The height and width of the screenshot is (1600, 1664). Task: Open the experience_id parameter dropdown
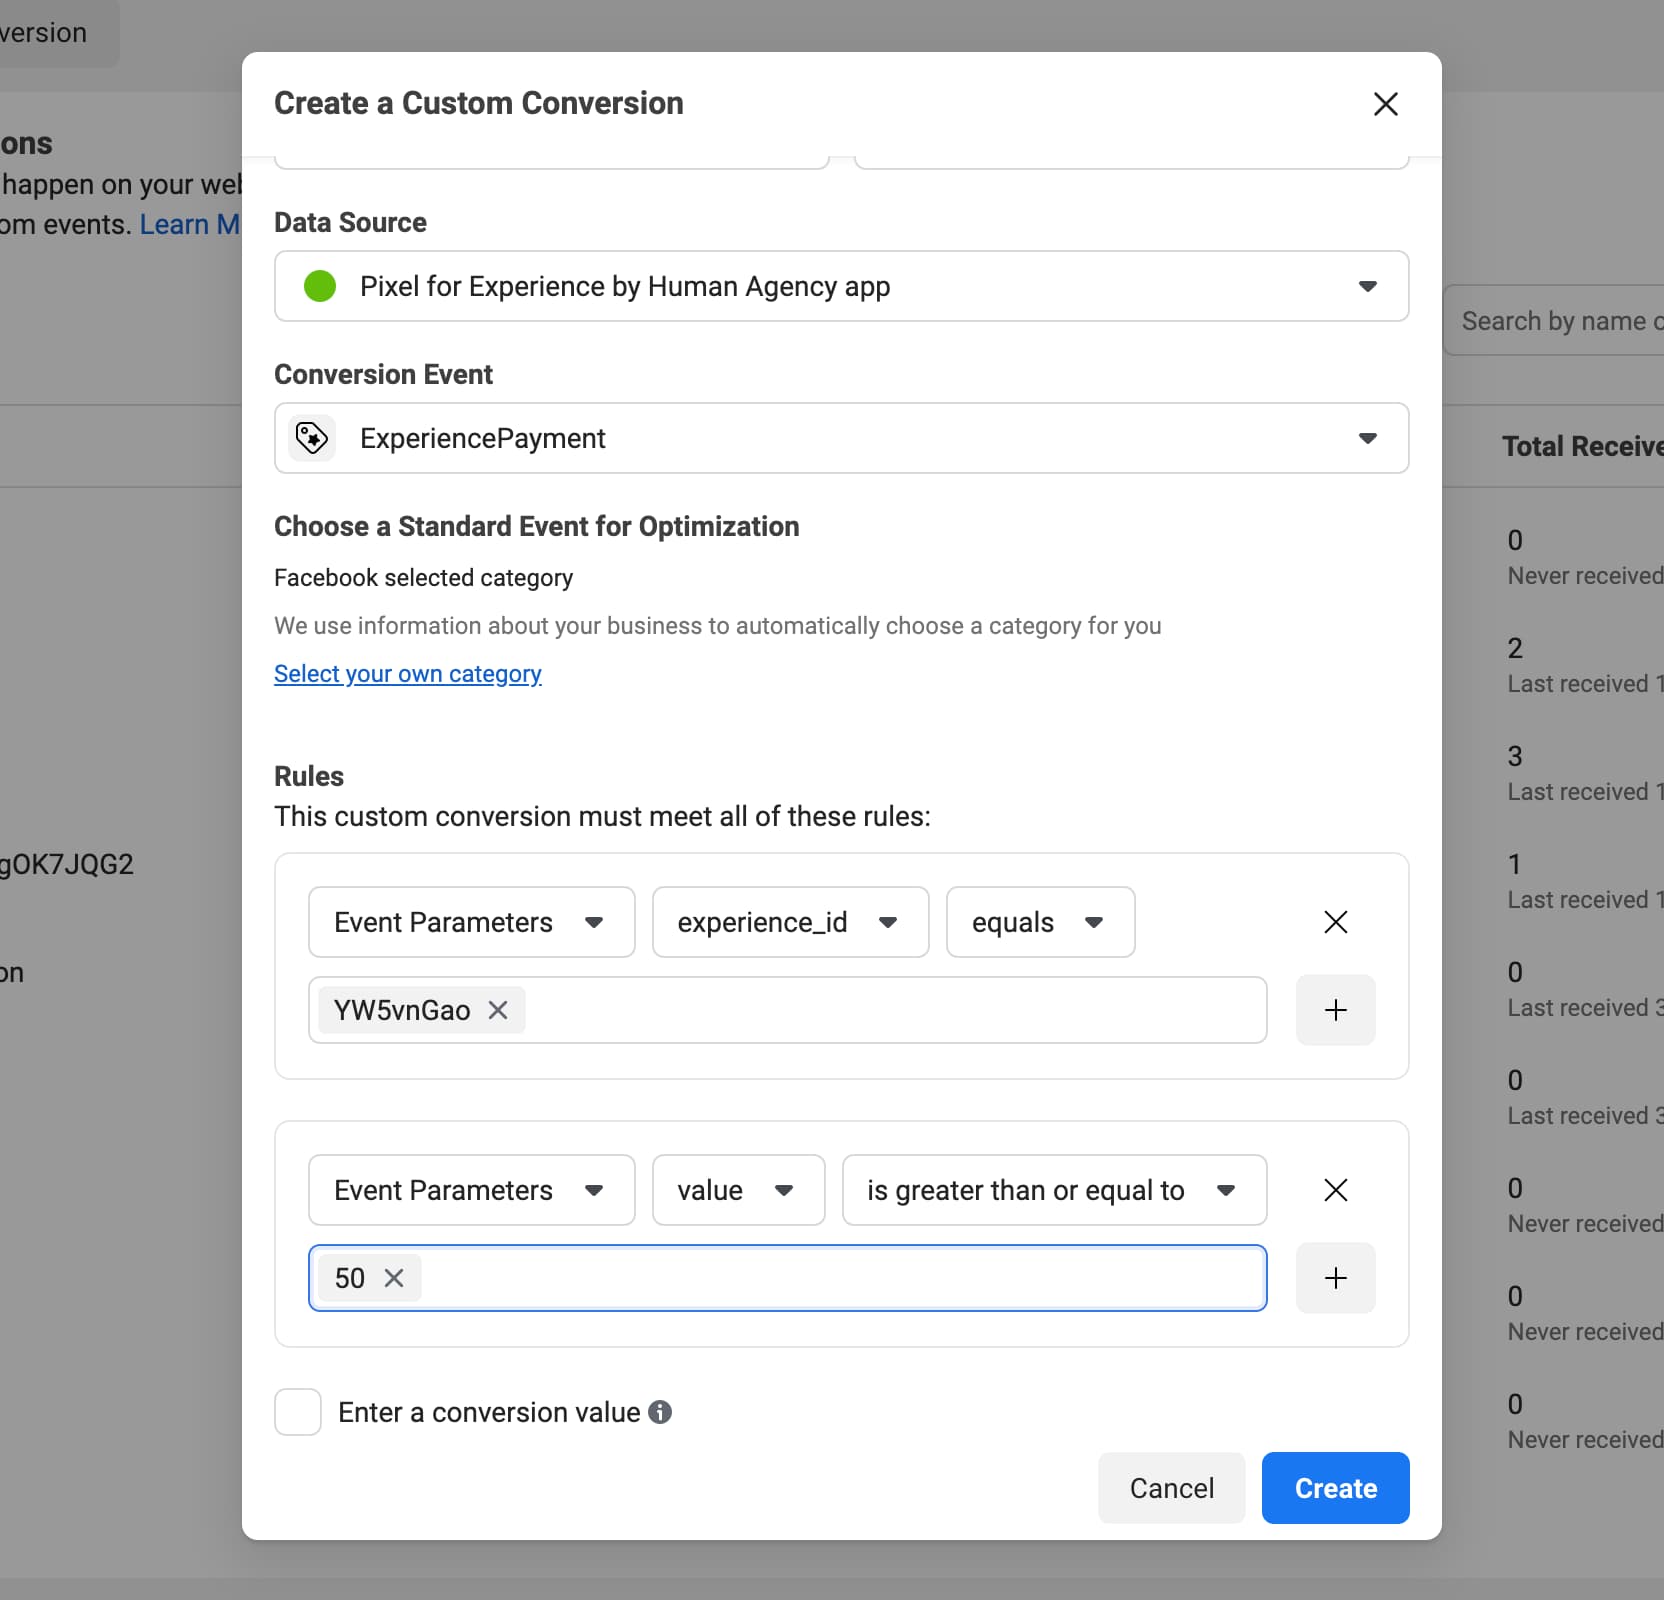pyautogui.click(x=790, y=922)
